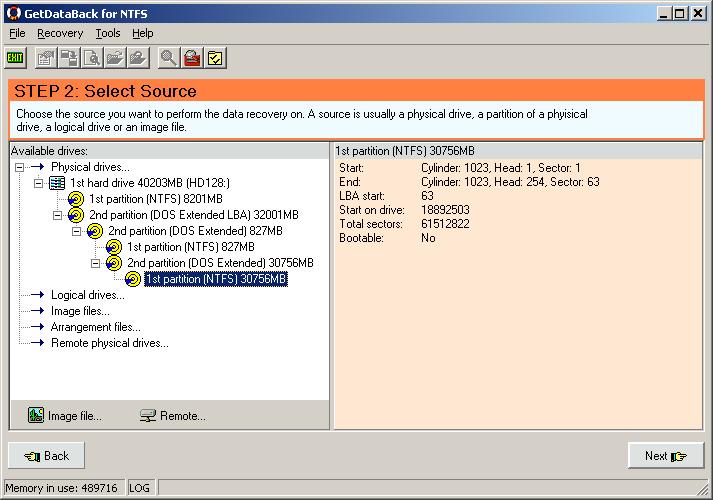Click the arrow icon beside Physical drives
This screenshot has width=713, height=500.
pyautogui.click(x=37, y=167)
